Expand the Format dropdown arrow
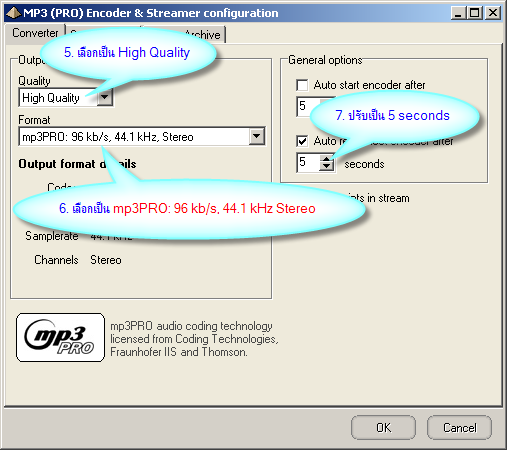The height and width of the screenshot is (450, 507). pos(257,136)
